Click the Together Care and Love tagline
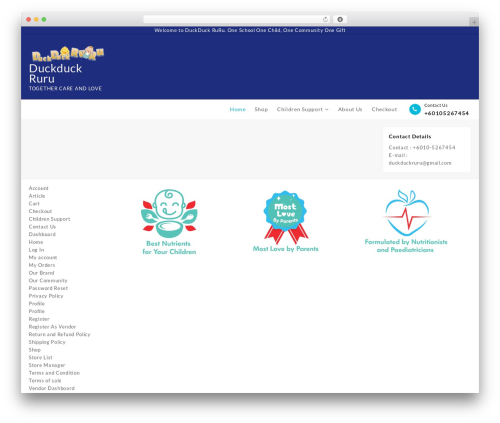 (x=65, y=88)
